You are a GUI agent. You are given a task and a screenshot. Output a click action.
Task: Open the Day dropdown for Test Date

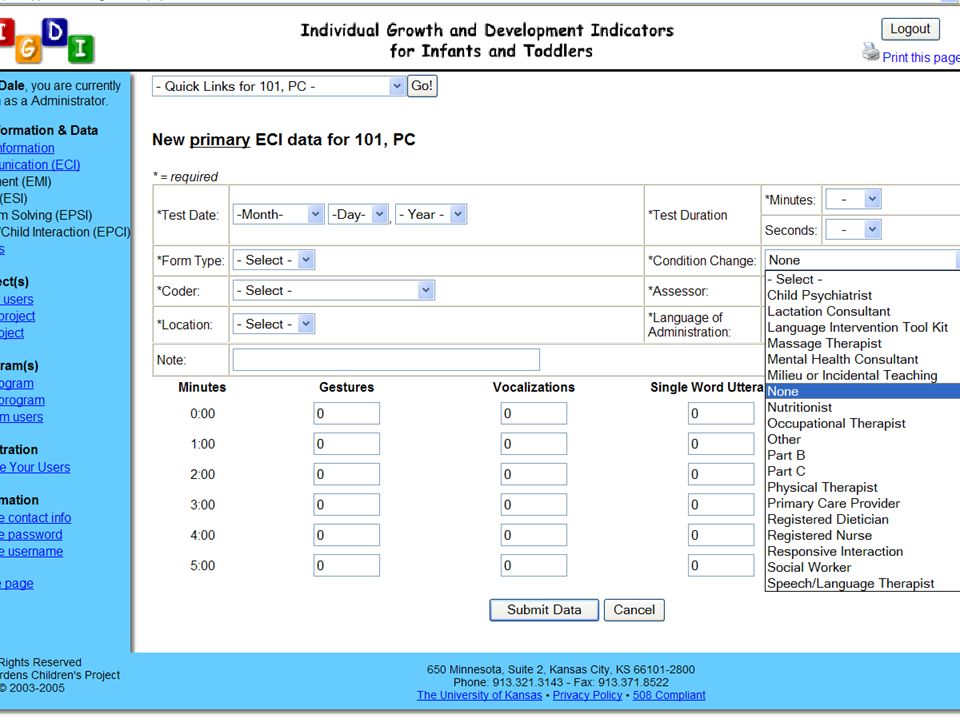pos(358,214)
